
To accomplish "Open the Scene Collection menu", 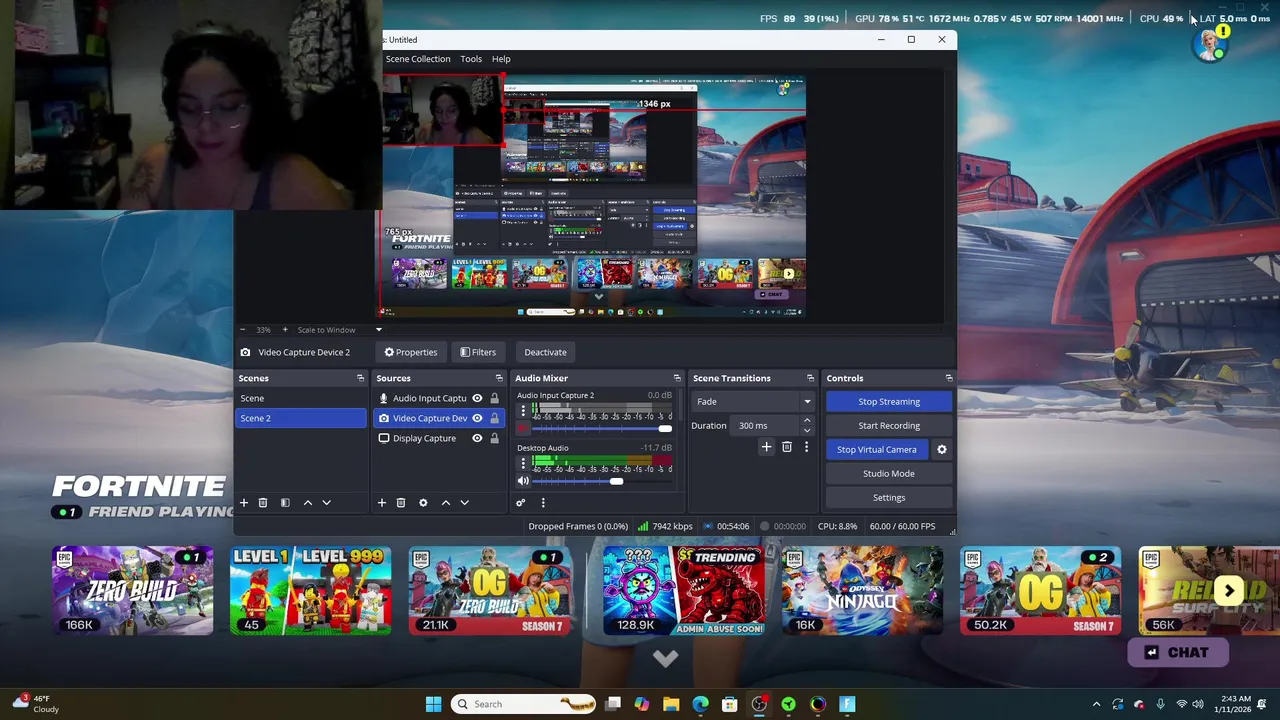I will pos(418,59).
